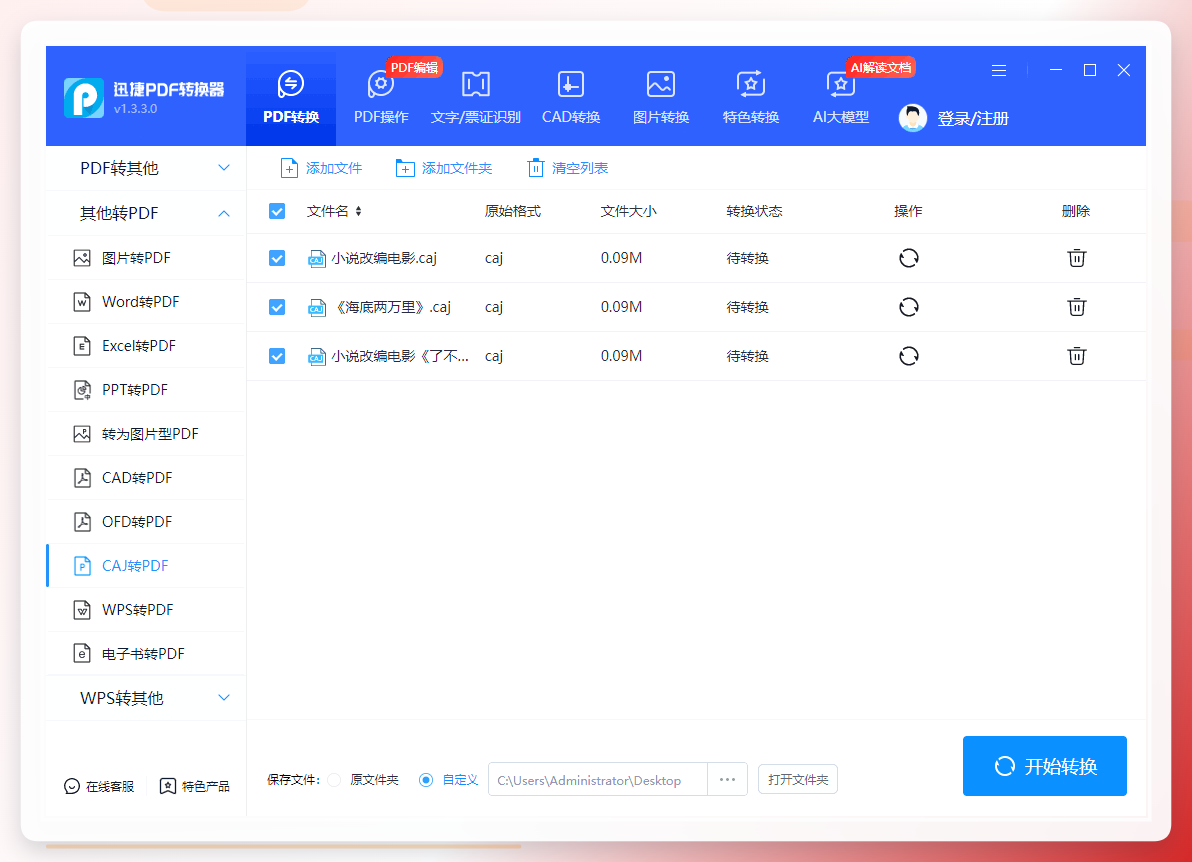Click 待转换 status of 《海底两万里》.caj

point(747,307)
